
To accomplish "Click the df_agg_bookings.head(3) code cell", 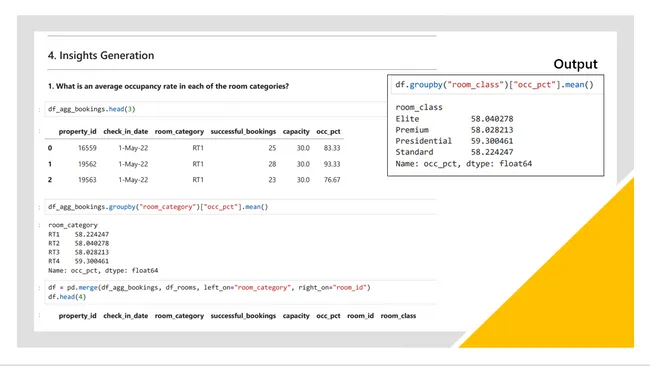I will (216, 109).
